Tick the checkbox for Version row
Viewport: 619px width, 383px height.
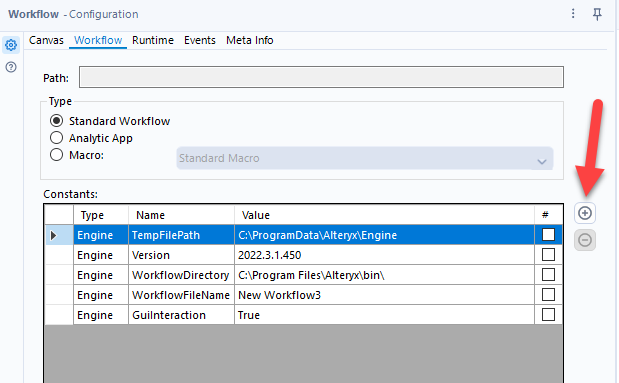tap(548, 255)
